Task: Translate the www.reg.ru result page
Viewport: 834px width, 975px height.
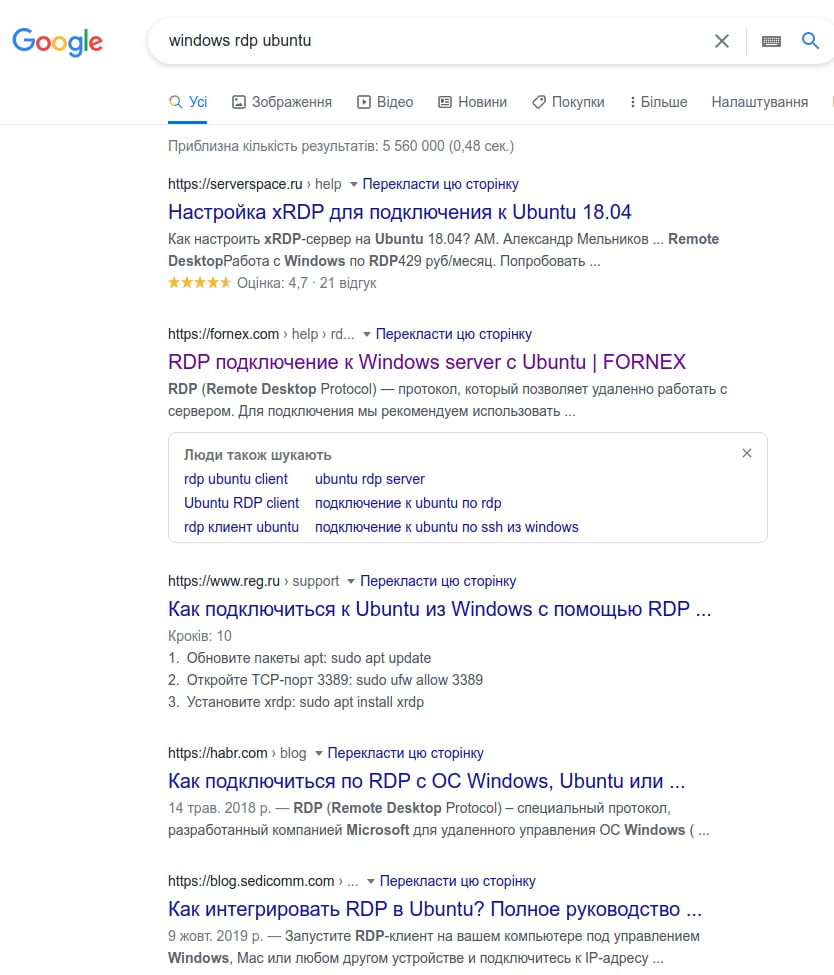Action: coord(438,581)
